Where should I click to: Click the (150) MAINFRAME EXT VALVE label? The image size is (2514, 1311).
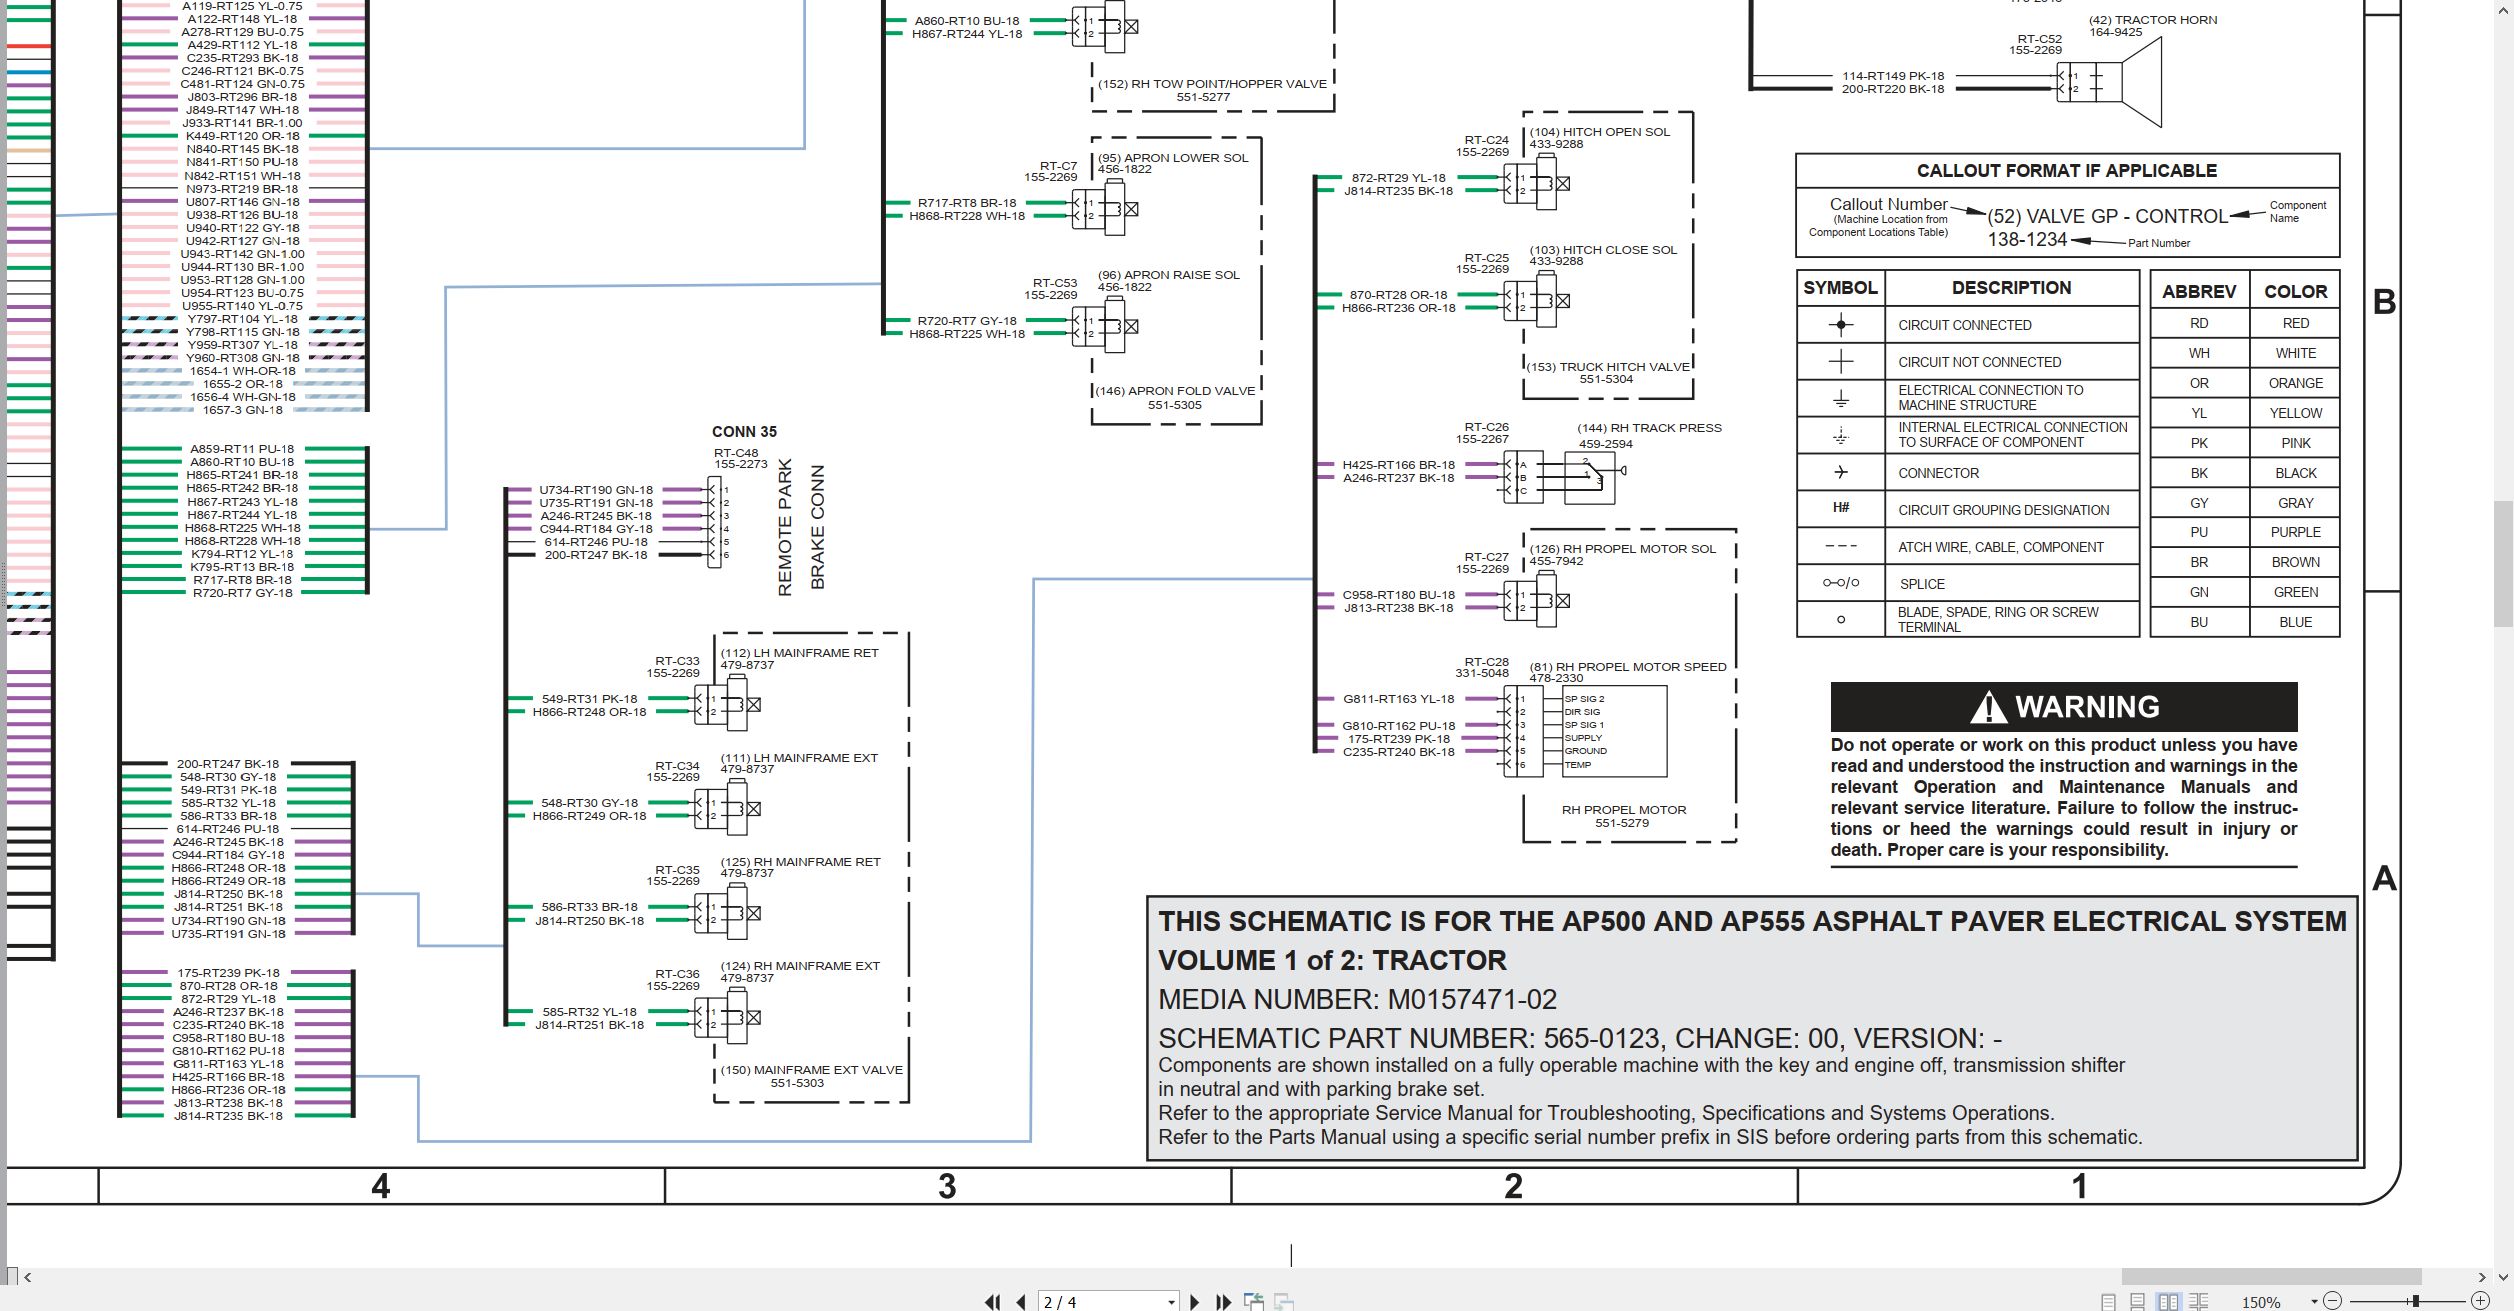coord(811,1070)
